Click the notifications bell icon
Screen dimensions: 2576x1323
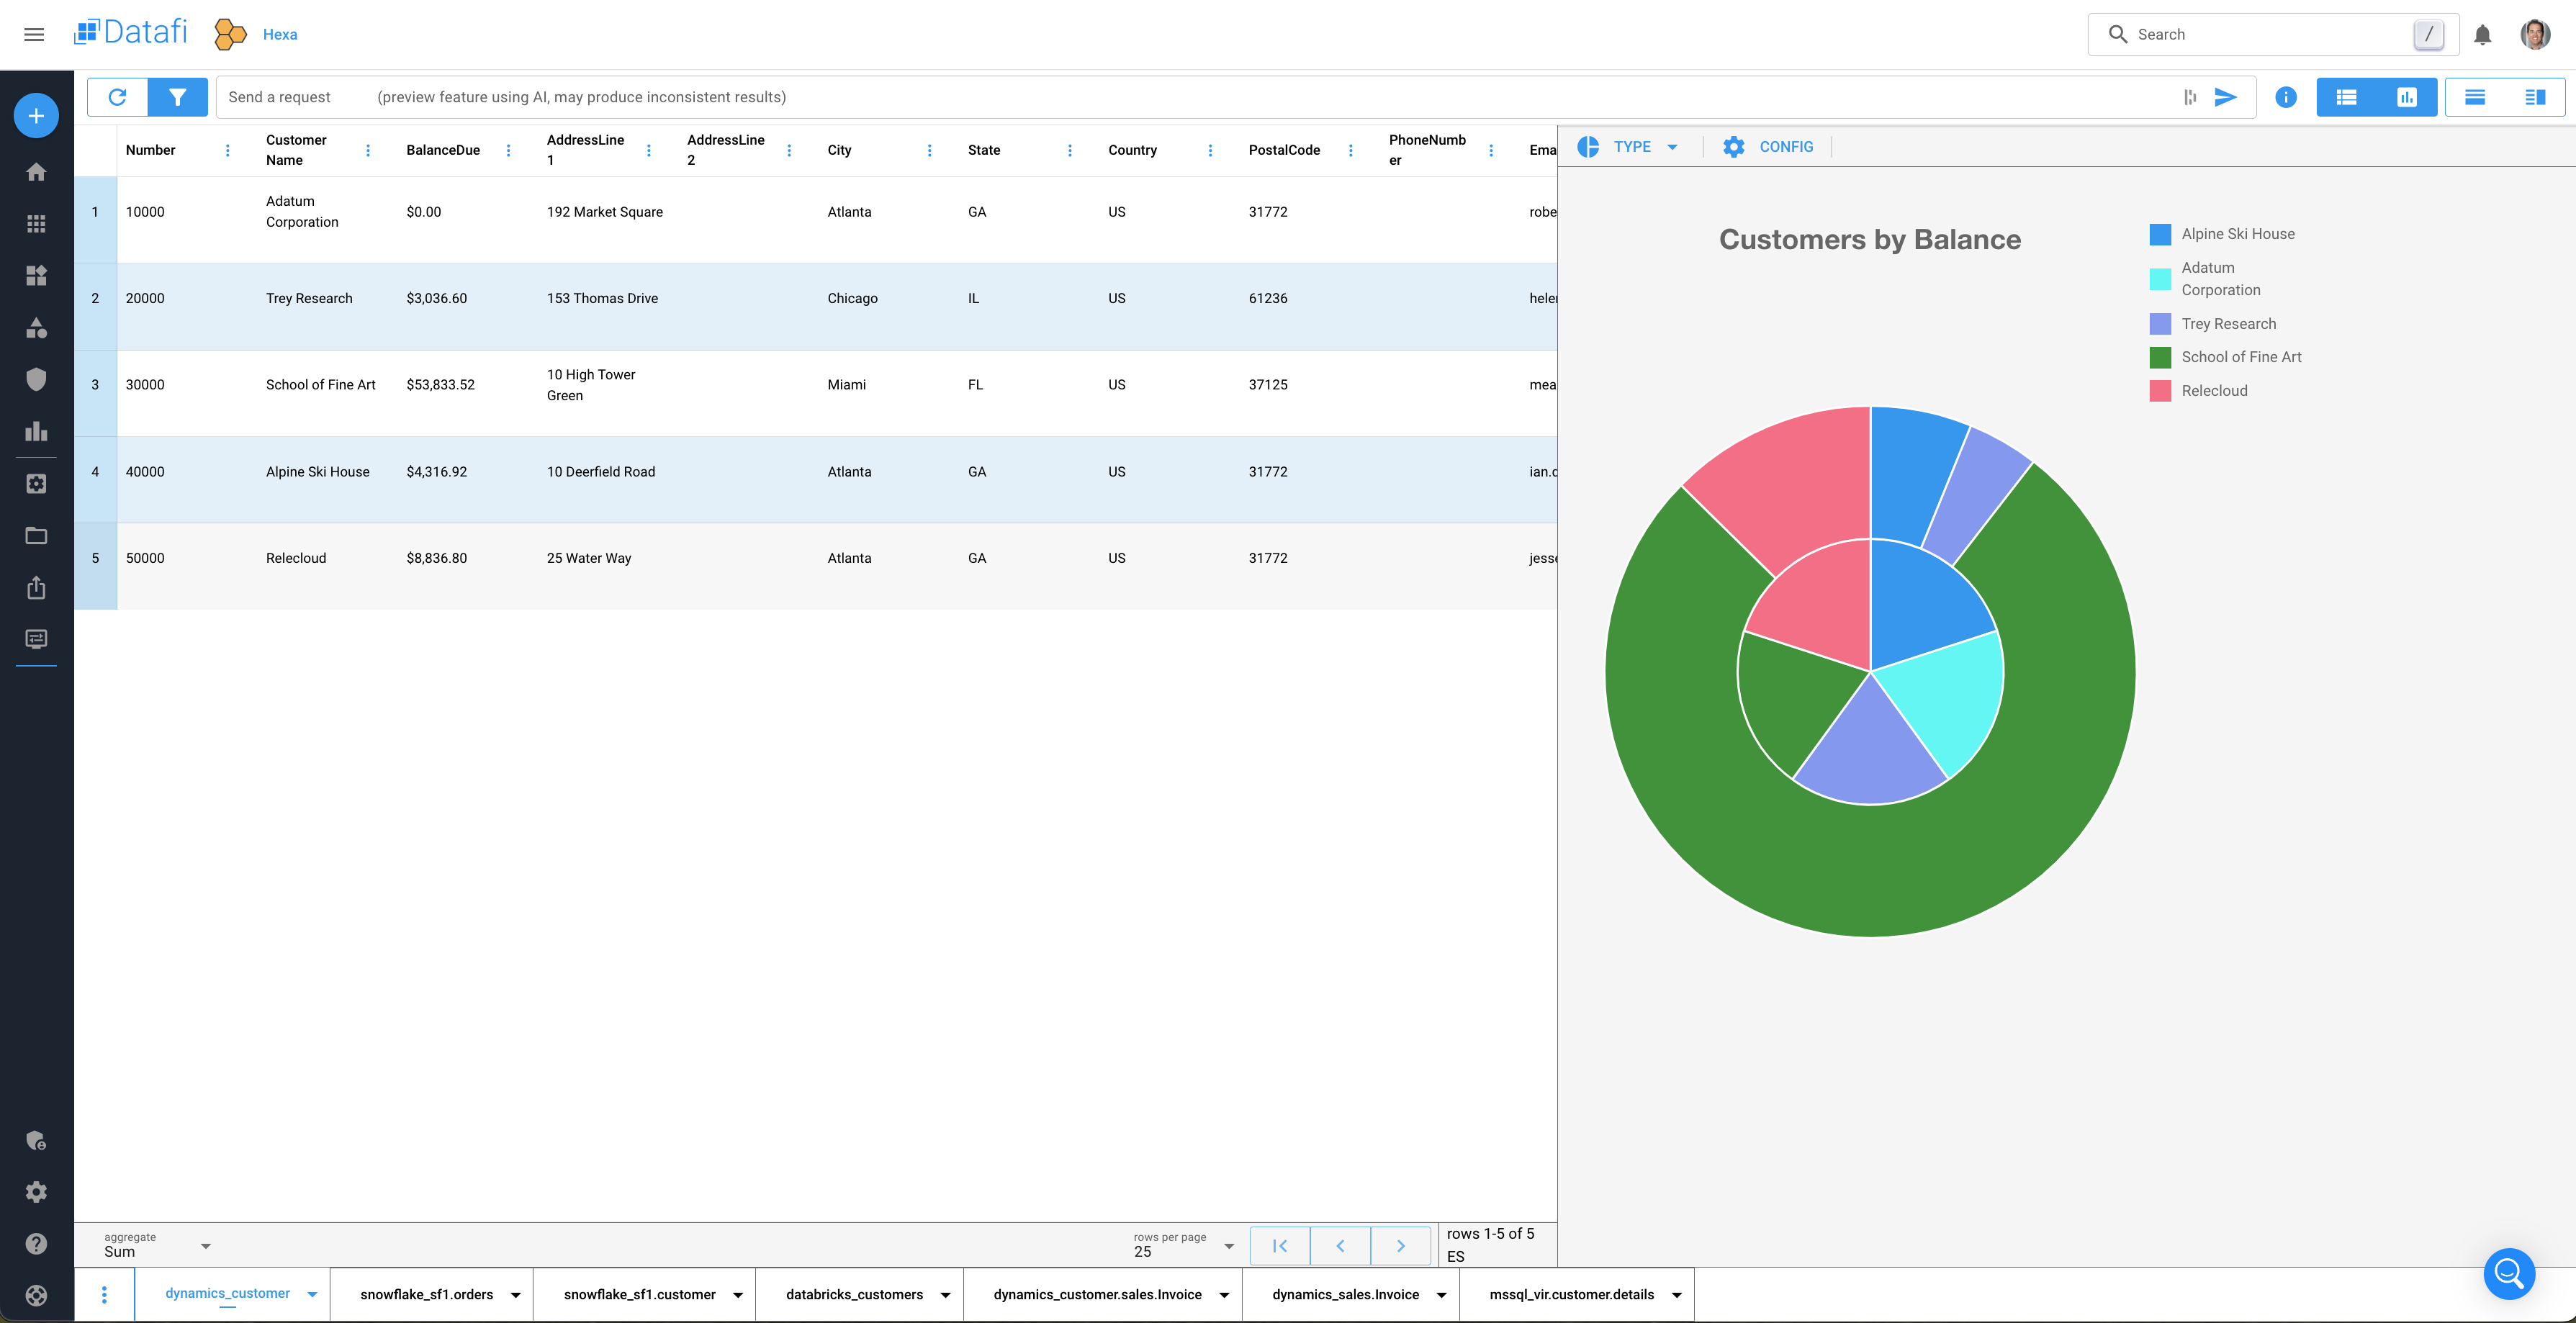[2482, 35]
